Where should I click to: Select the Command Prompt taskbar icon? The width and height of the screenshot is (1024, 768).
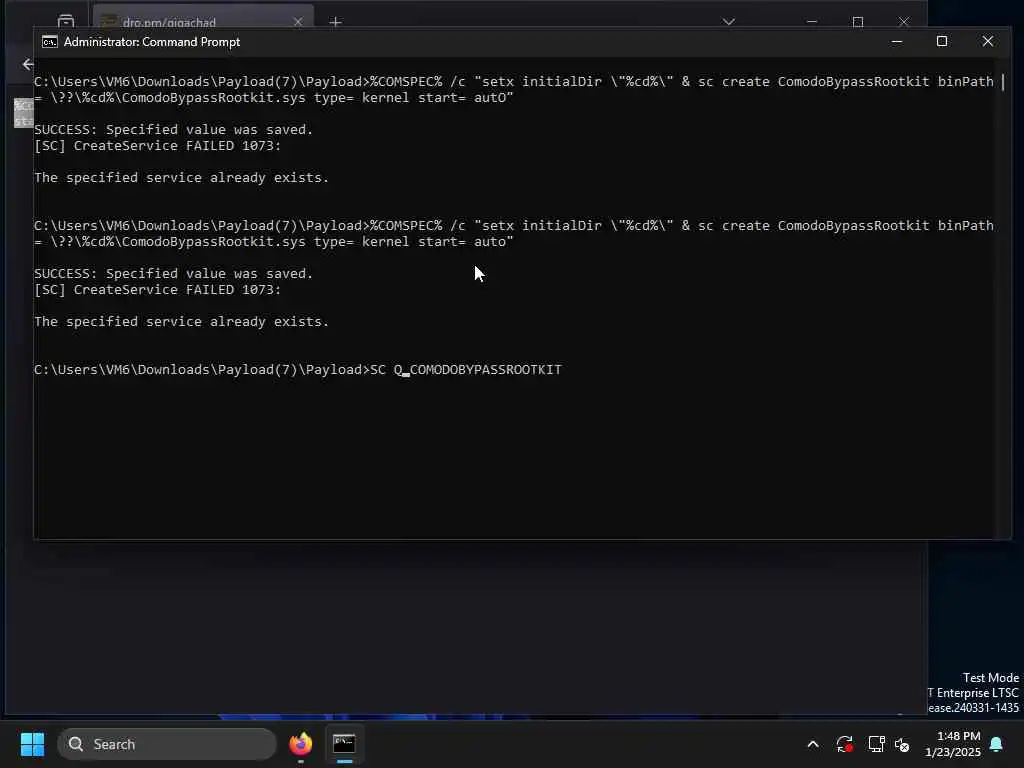coord(344,744)
